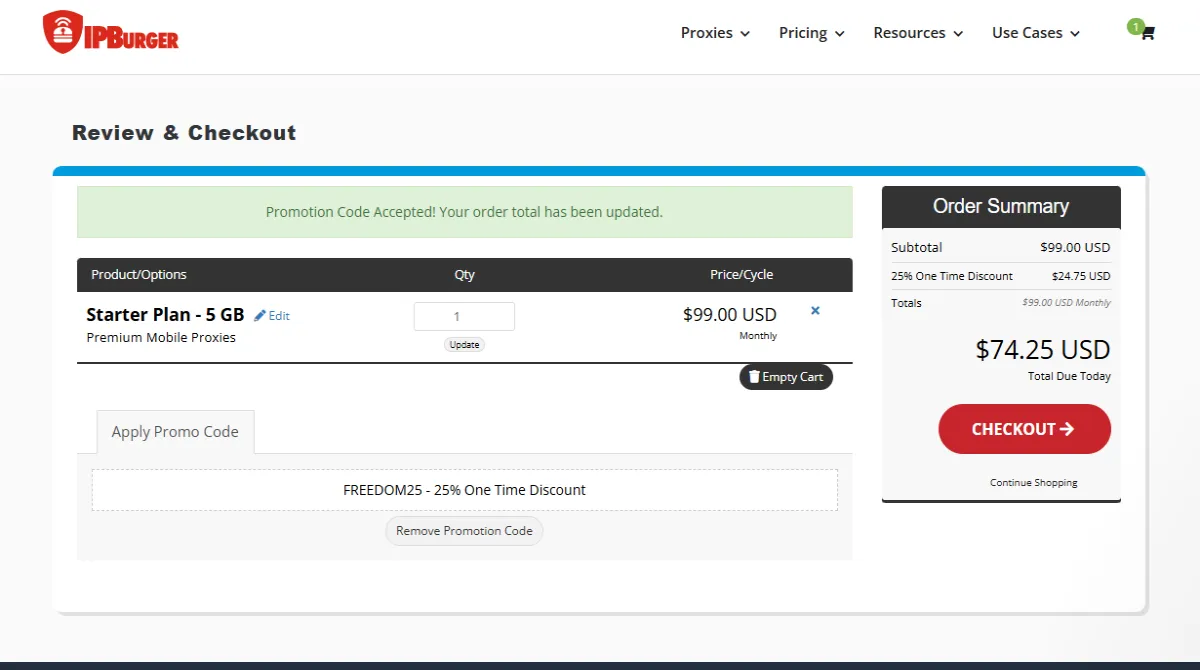Click the 25% One Time Discount label

[952, 276]
